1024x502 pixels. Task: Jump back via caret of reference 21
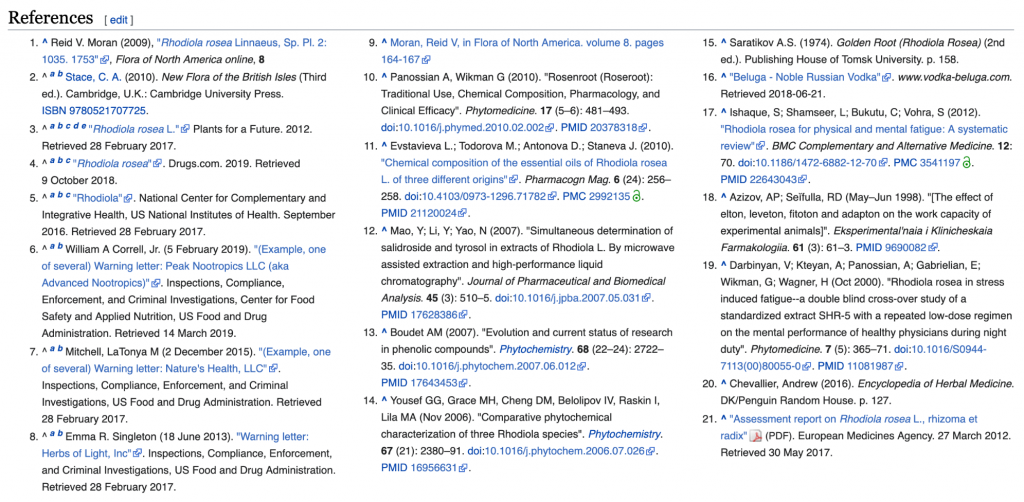pyautogui.click(x=724, y=418)
